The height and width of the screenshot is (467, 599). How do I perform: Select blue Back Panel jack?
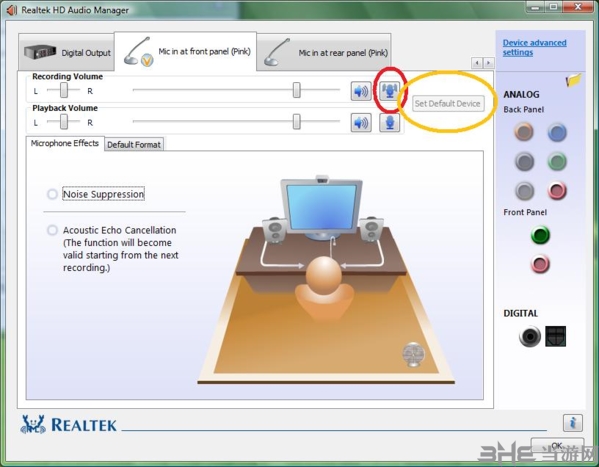click(557, 133)
